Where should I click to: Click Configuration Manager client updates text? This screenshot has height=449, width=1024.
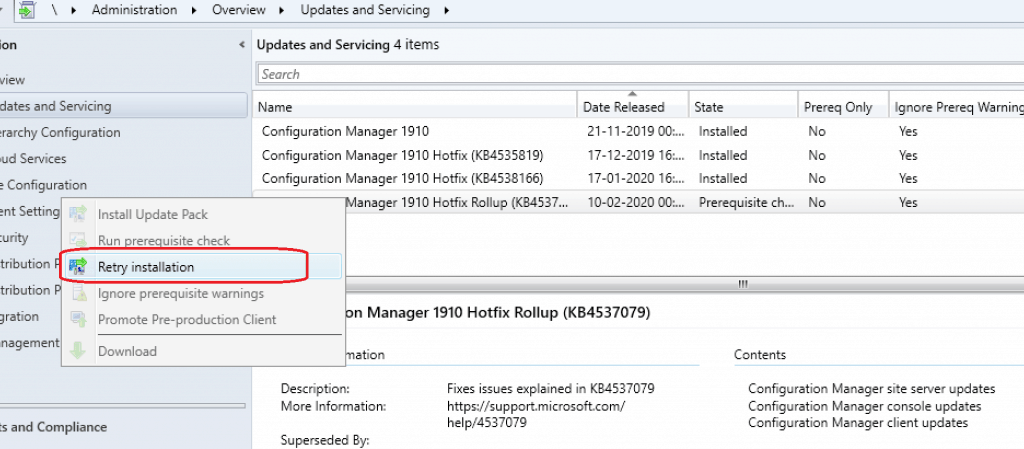tap(857, 423)
